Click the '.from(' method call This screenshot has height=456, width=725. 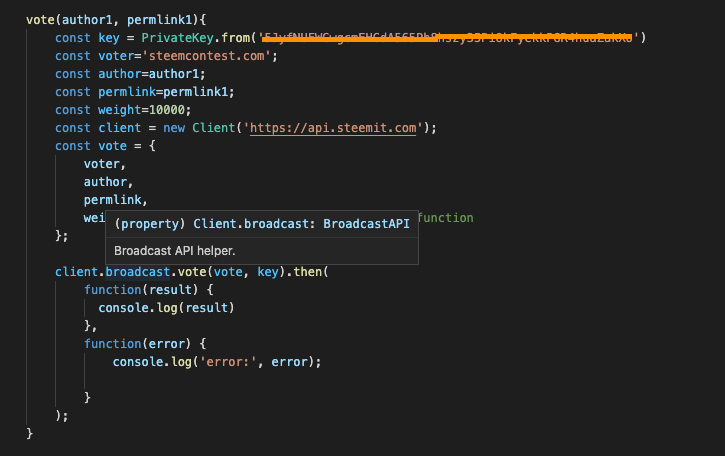tap(235, 38)
